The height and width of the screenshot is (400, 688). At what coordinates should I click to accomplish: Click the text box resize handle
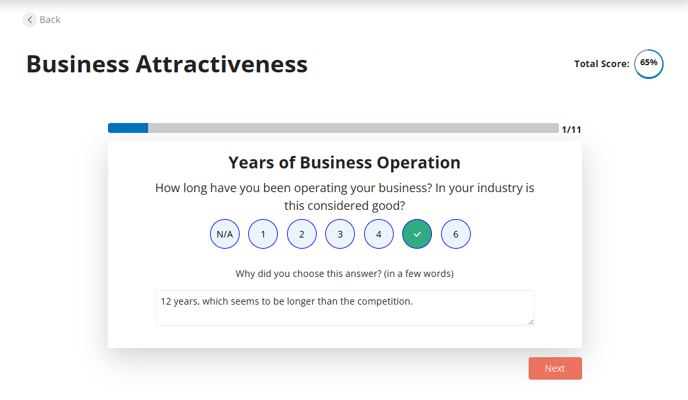tap(530, 321)
